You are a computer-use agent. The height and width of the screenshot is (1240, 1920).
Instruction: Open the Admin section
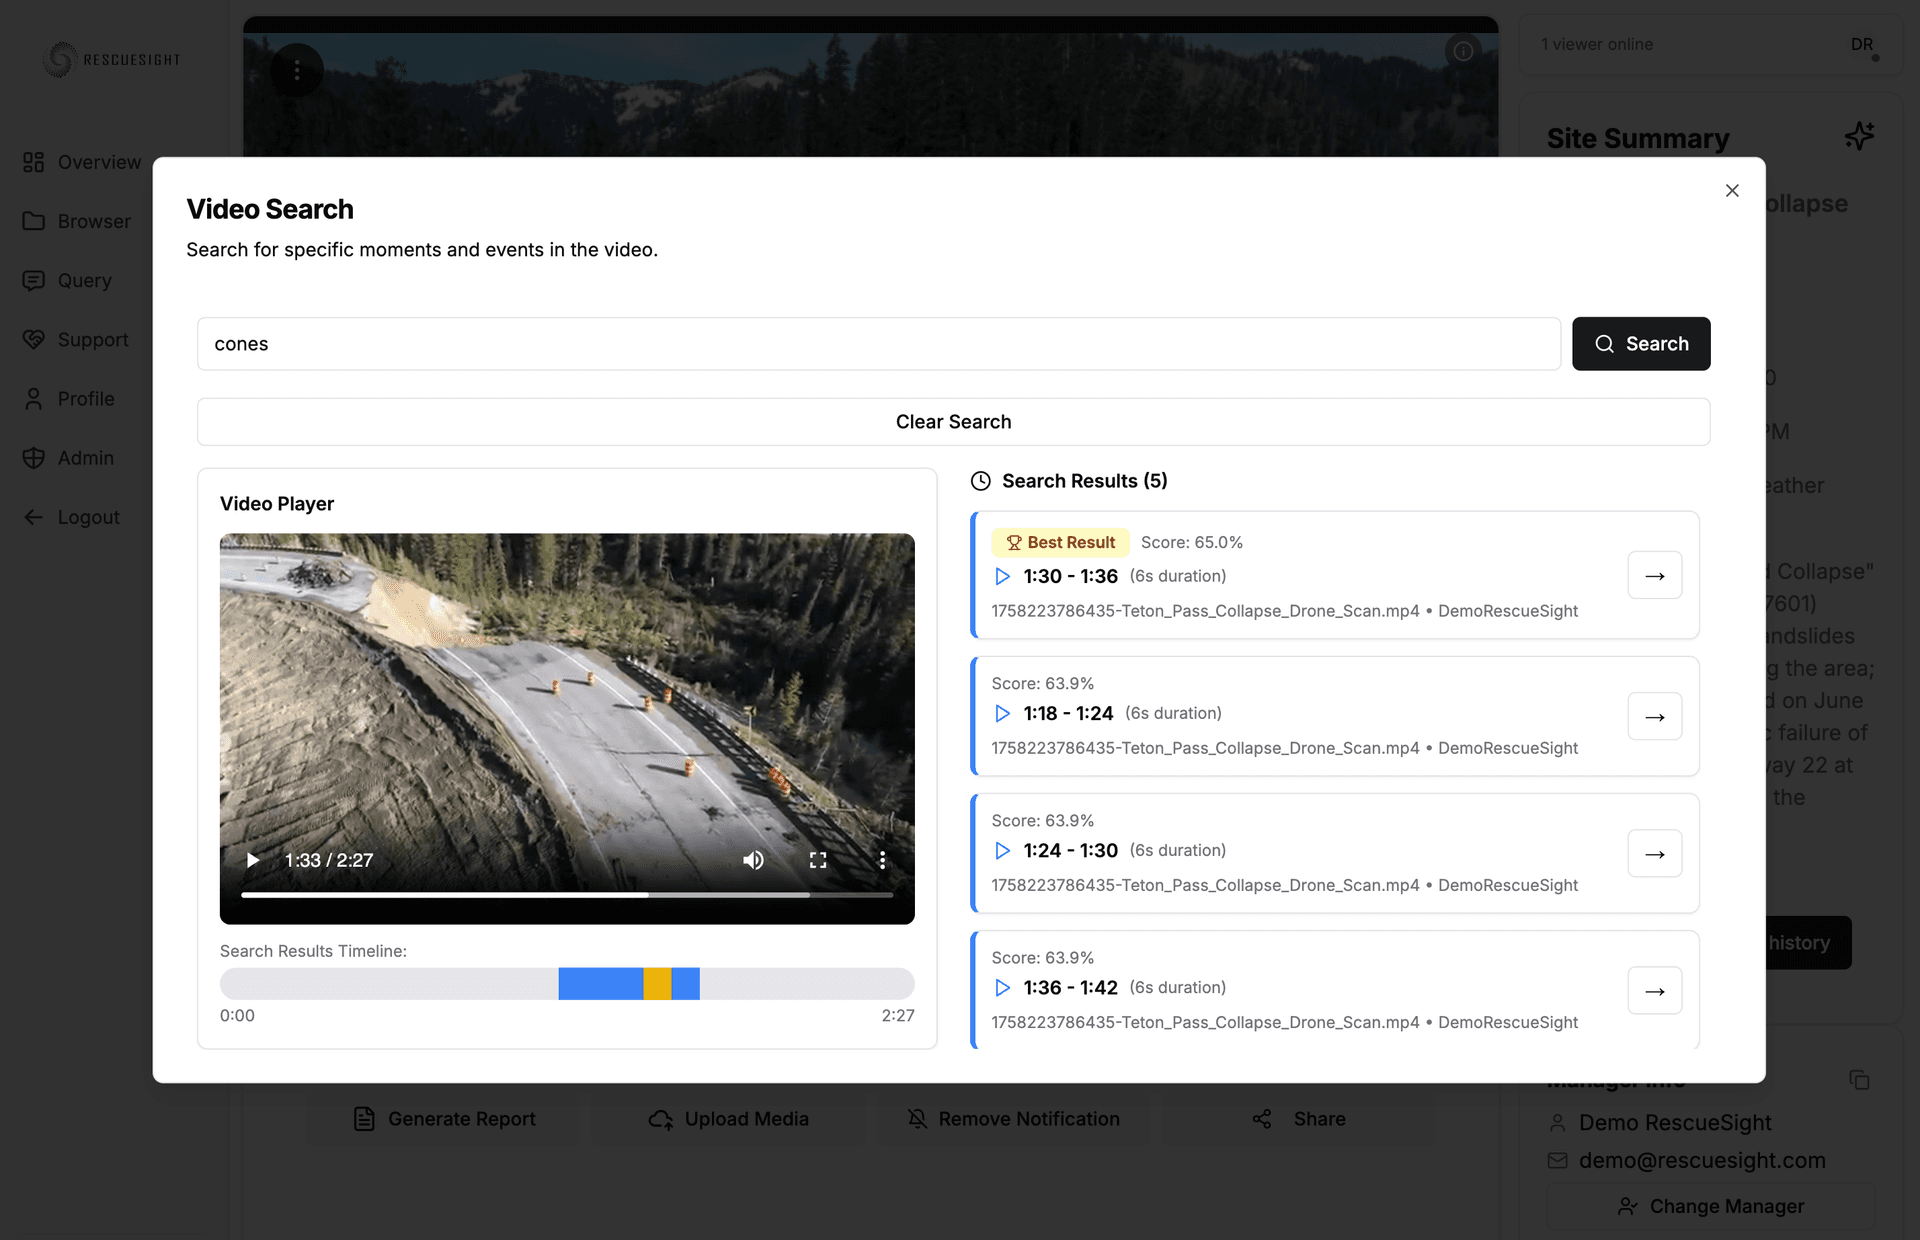click(85, 457)
